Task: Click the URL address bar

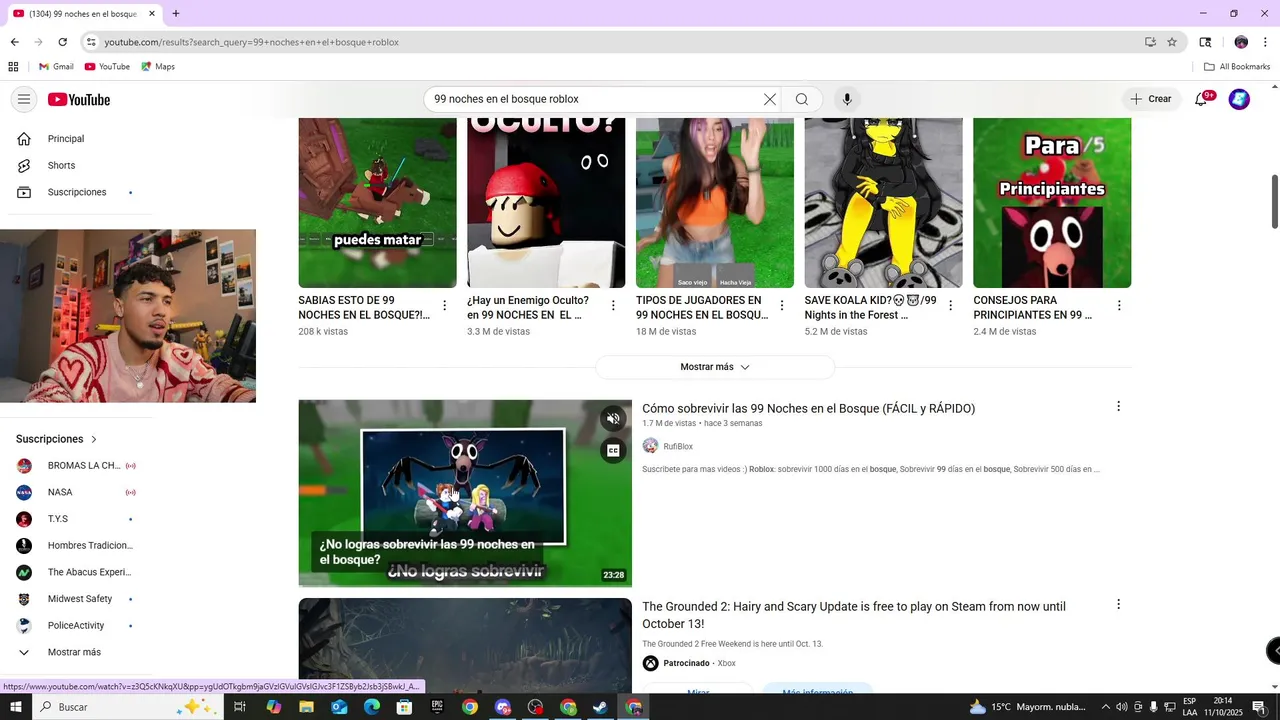Action: click(620, 42)
